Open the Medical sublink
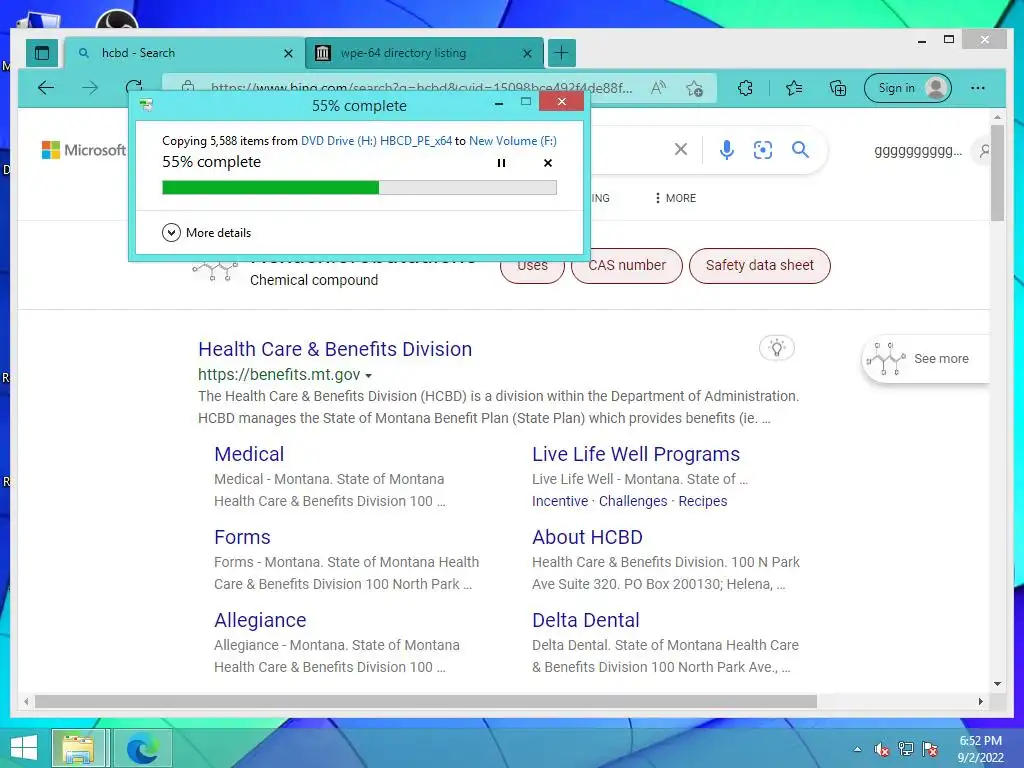This screenshot has width=1024, height=768. pyautogui.click(x=249, y=454)
